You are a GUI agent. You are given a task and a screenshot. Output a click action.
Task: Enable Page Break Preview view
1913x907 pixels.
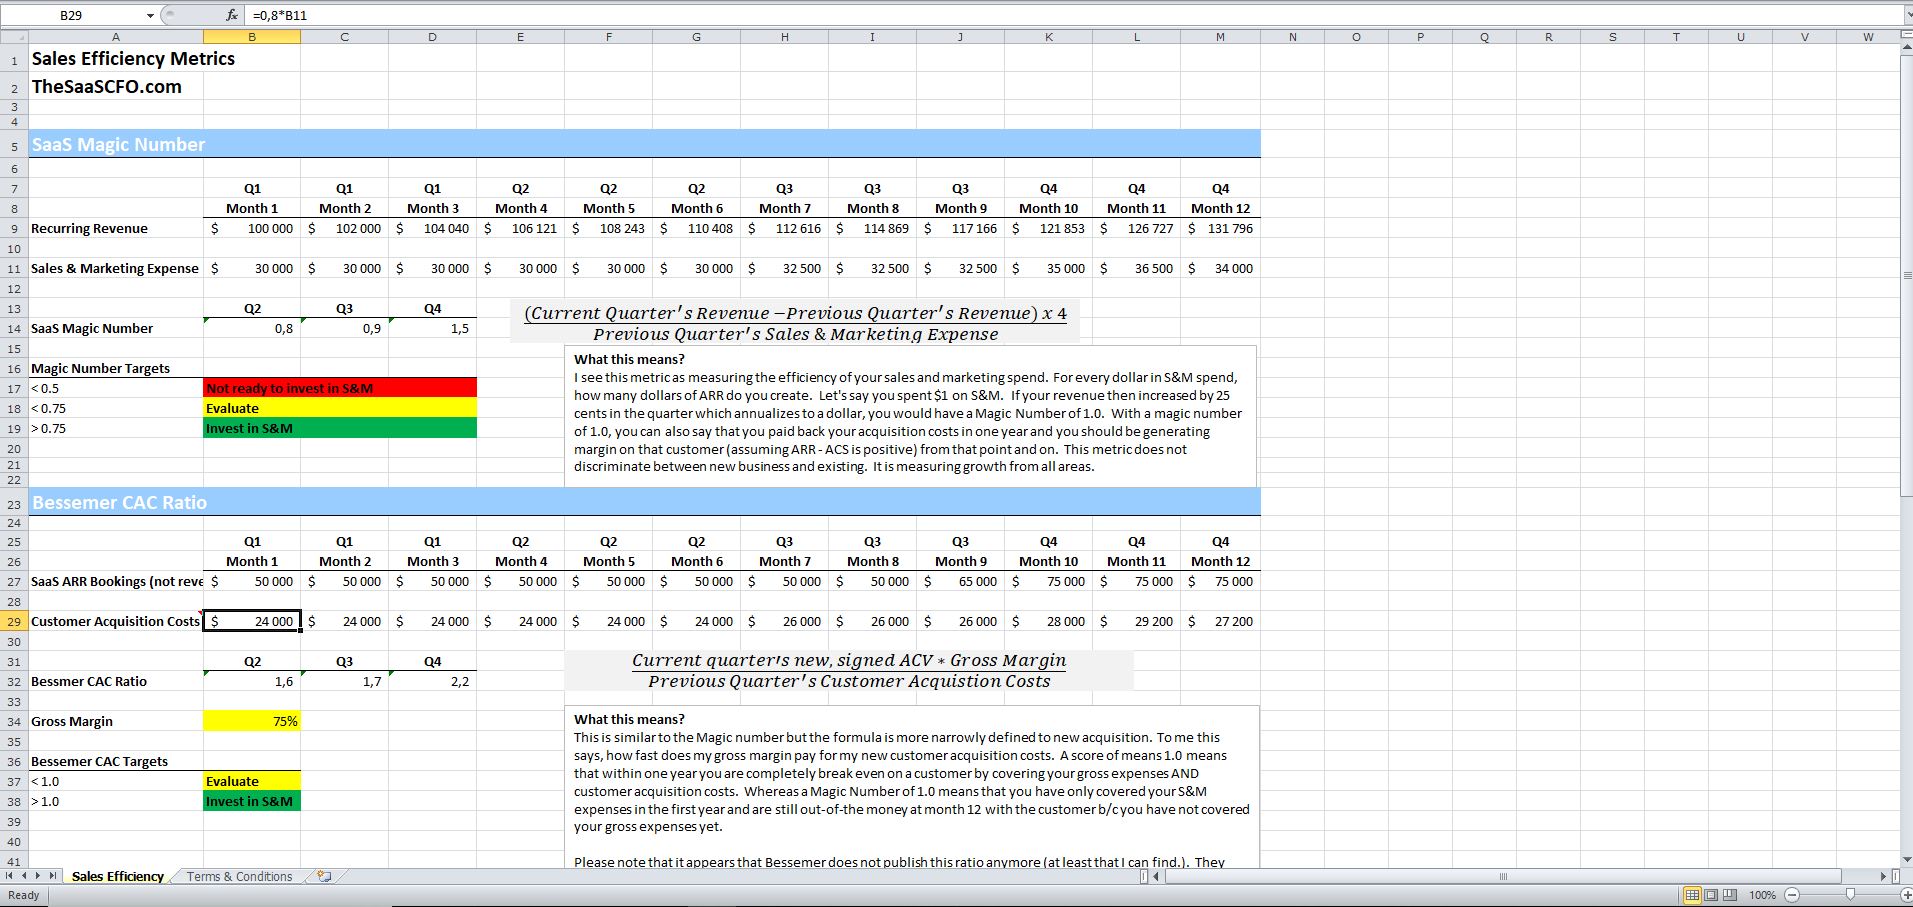tap(1729, 895)
